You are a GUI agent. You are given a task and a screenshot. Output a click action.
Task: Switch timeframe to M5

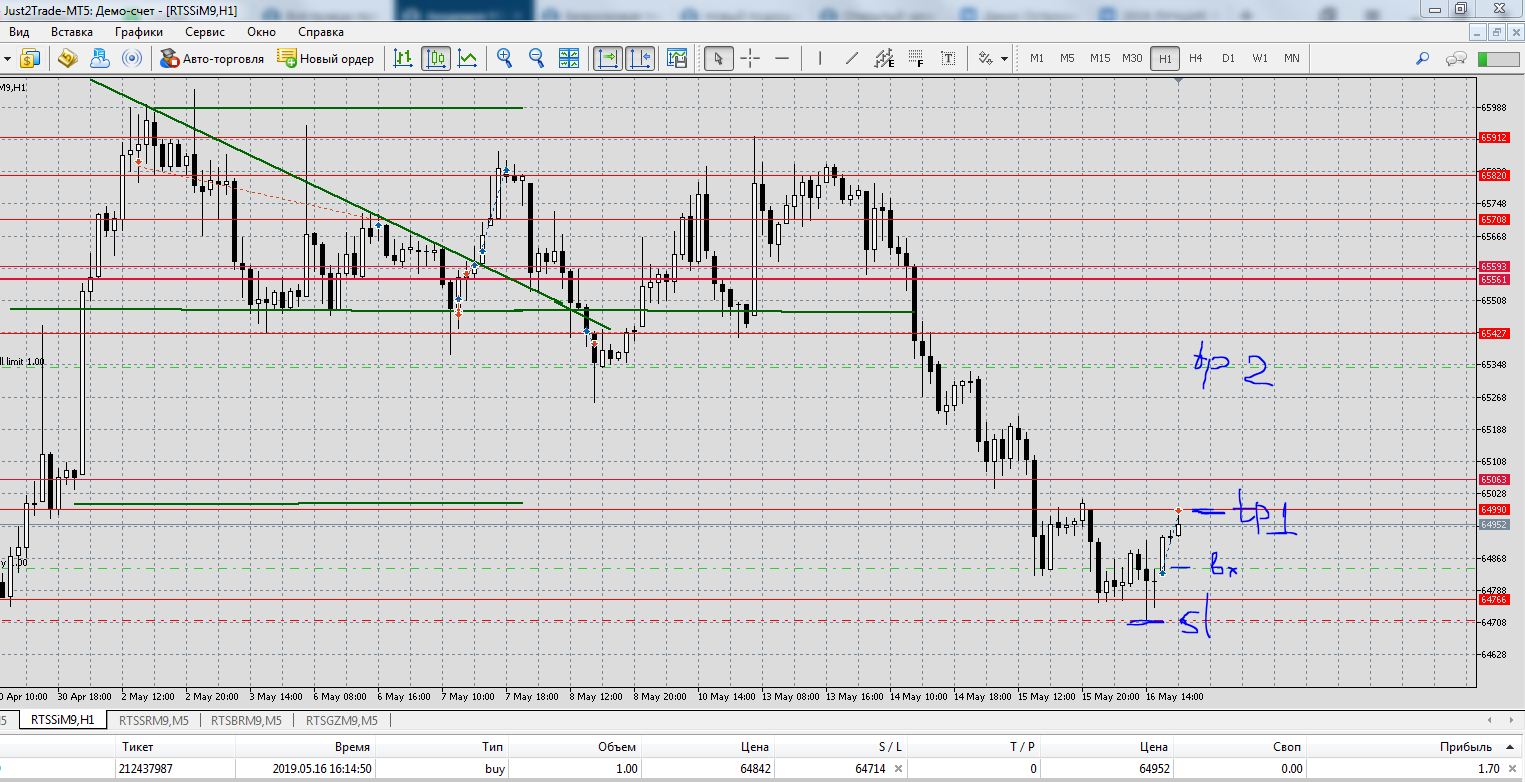coord(1068,58)
